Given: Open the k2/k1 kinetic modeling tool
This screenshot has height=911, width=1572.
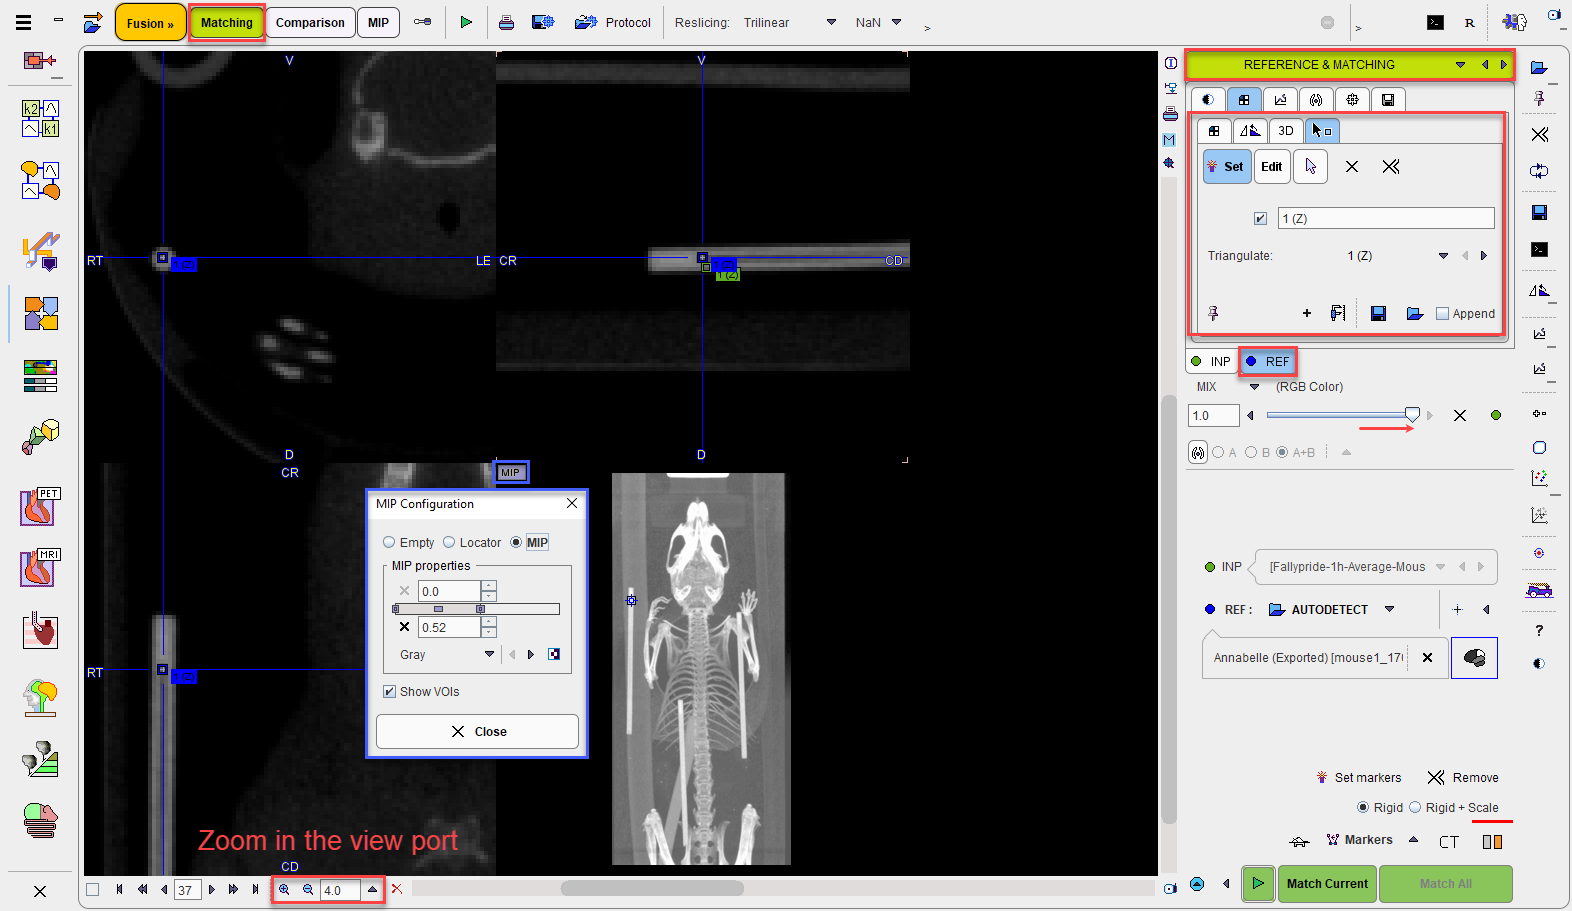Looking at the screenshot, I should coord(41,118).
